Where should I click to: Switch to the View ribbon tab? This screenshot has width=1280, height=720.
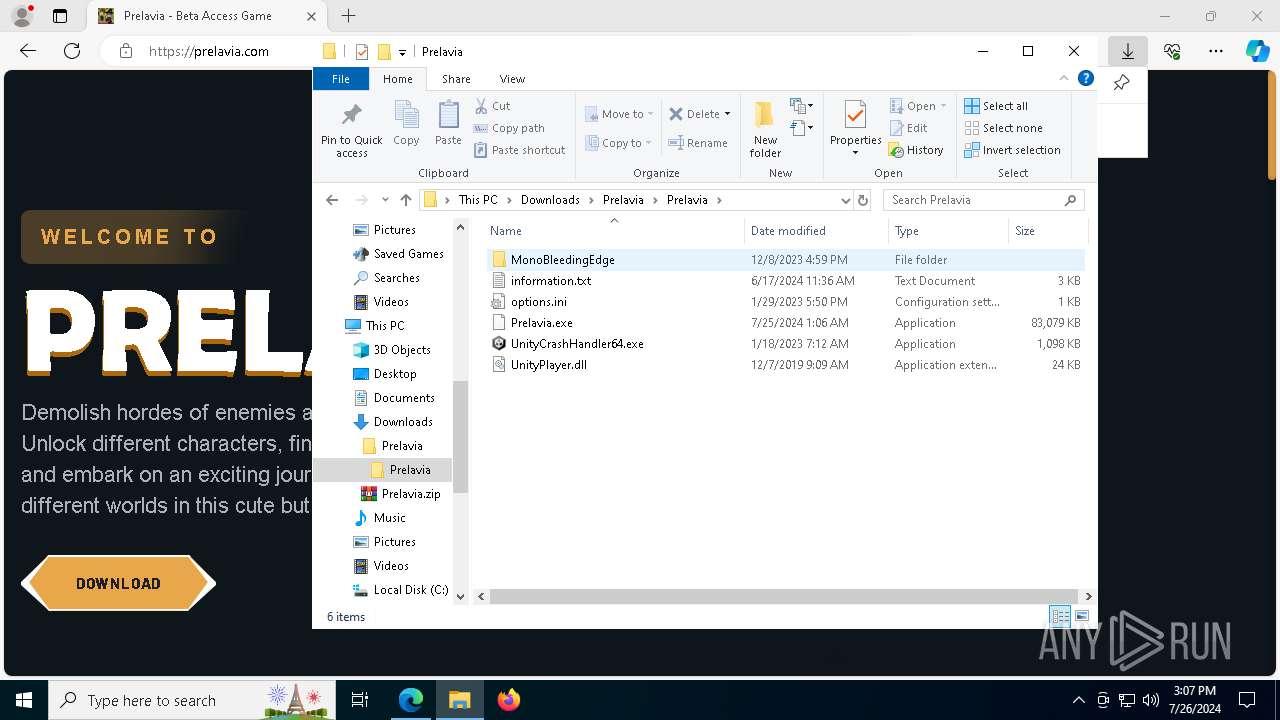pyautogui.click(x=512, y=79)
